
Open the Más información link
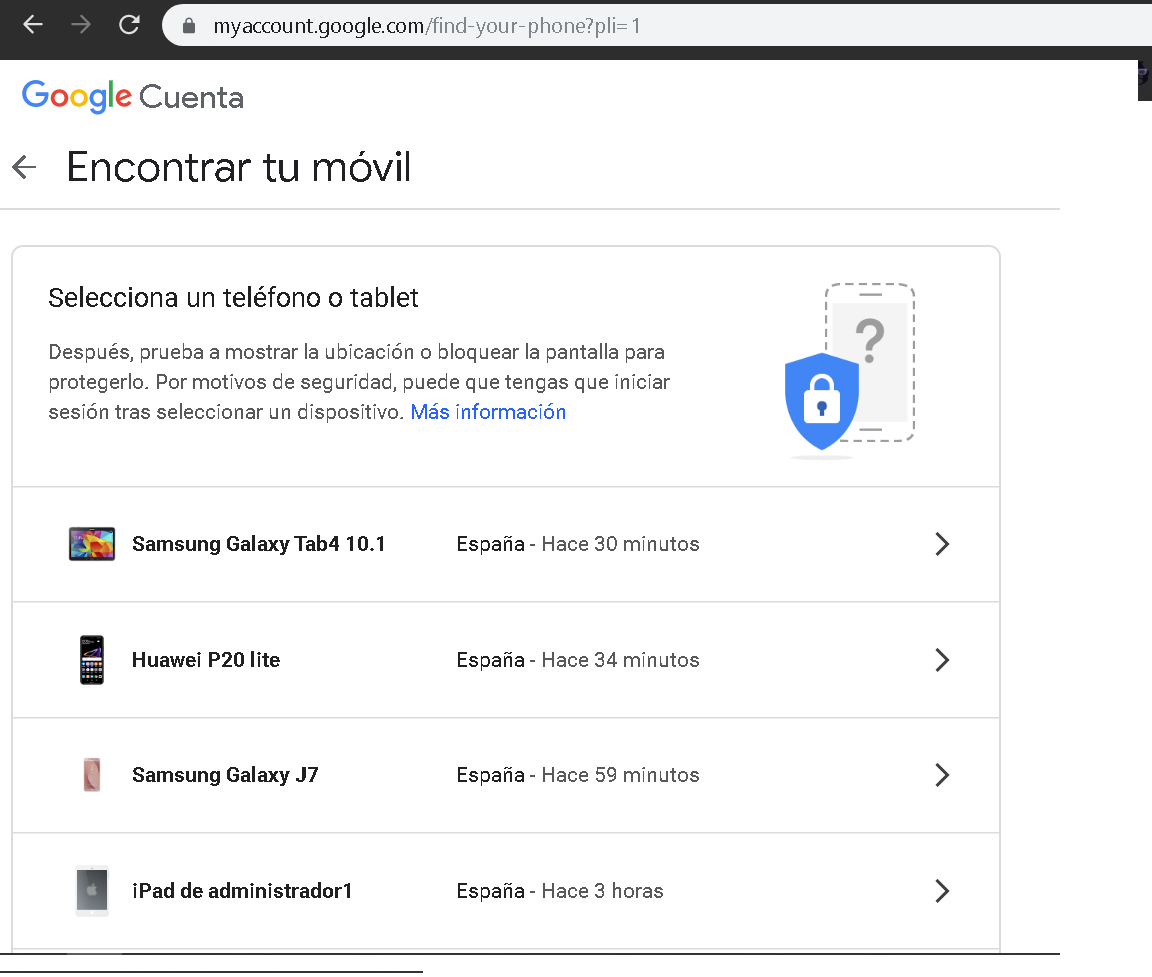(488, 412)
